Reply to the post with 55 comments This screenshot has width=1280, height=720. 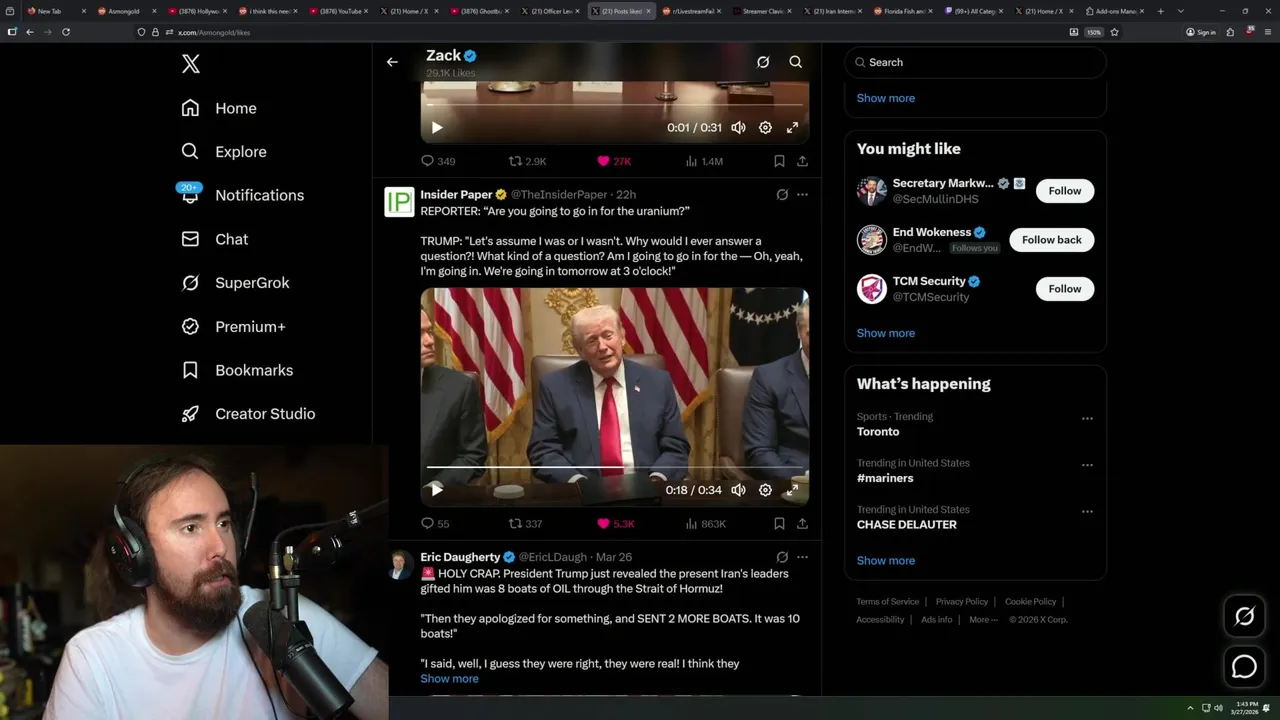tap(435, 523)
